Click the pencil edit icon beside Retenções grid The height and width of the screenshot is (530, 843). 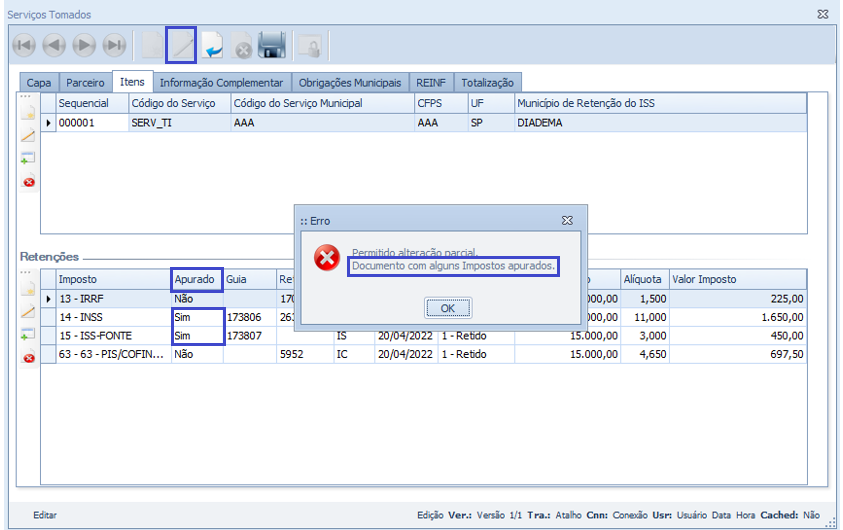coord(28,312)
